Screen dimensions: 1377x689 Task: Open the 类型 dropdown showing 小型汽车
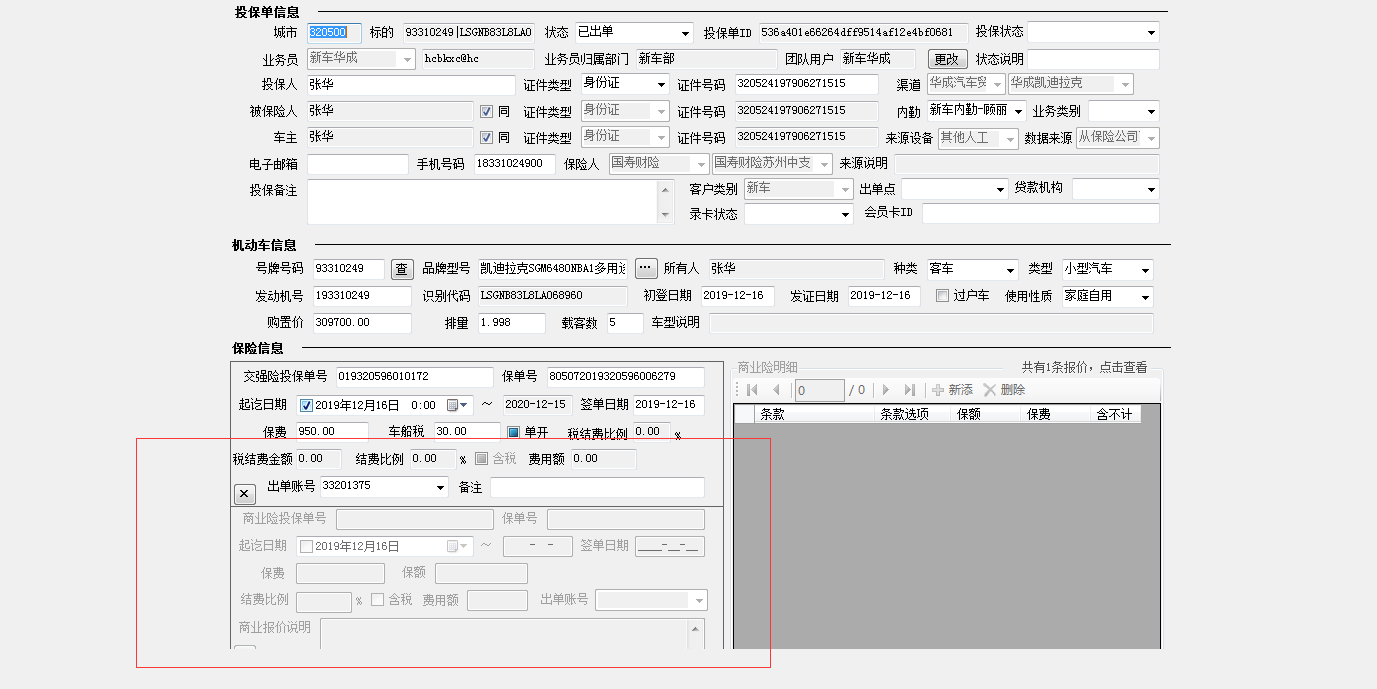coord(1145,269)
